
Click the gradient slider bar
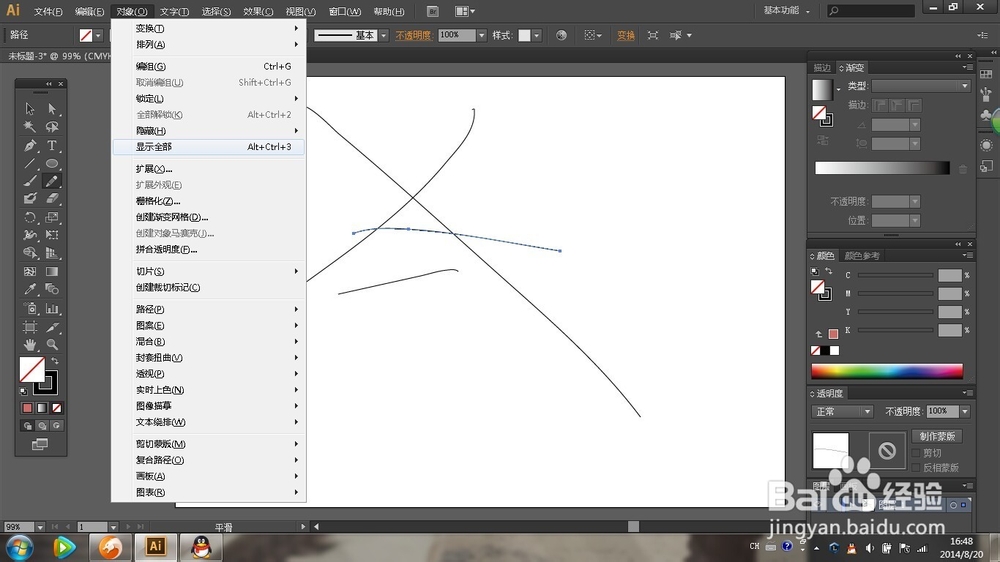882,168
